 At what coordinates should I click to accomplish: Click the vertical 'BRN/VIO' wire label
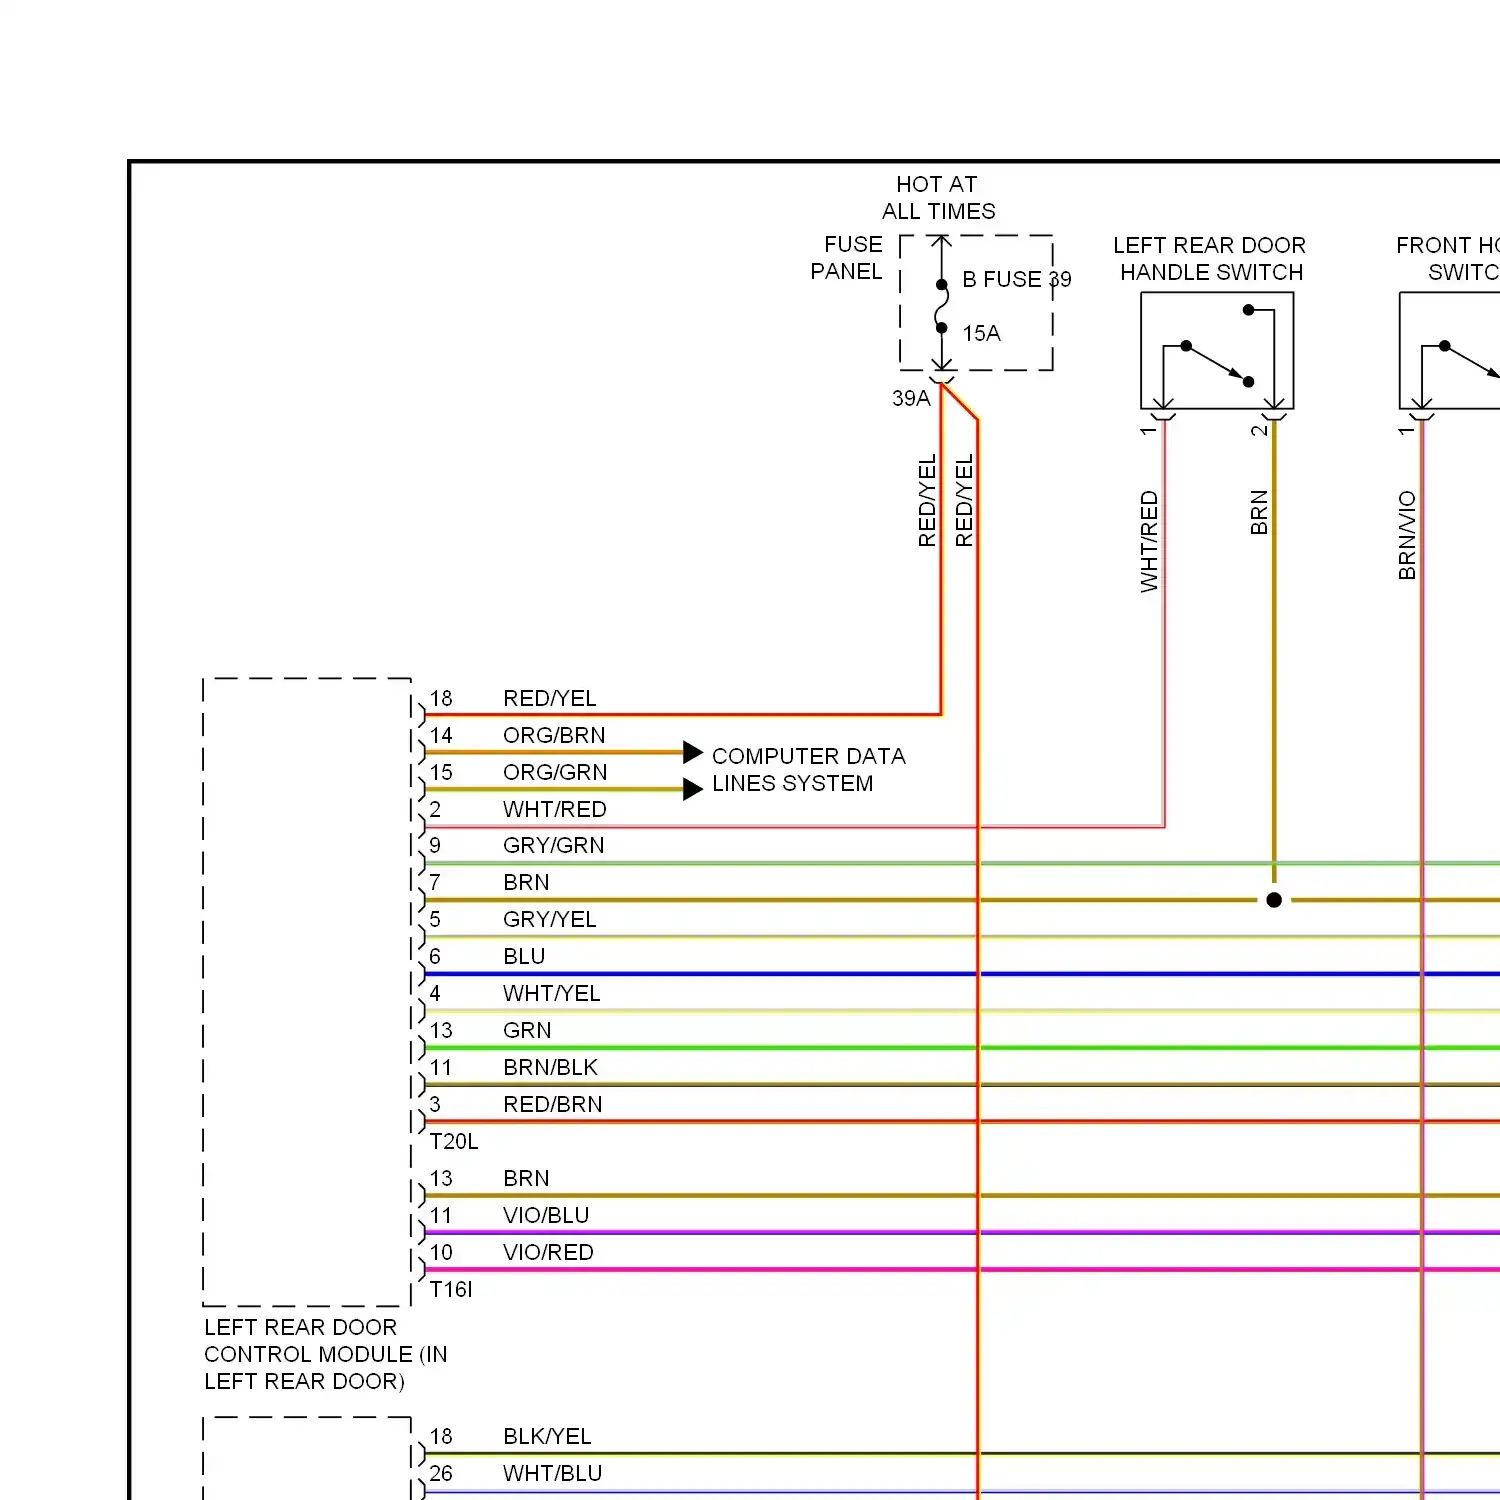(x=1407, y=535)
